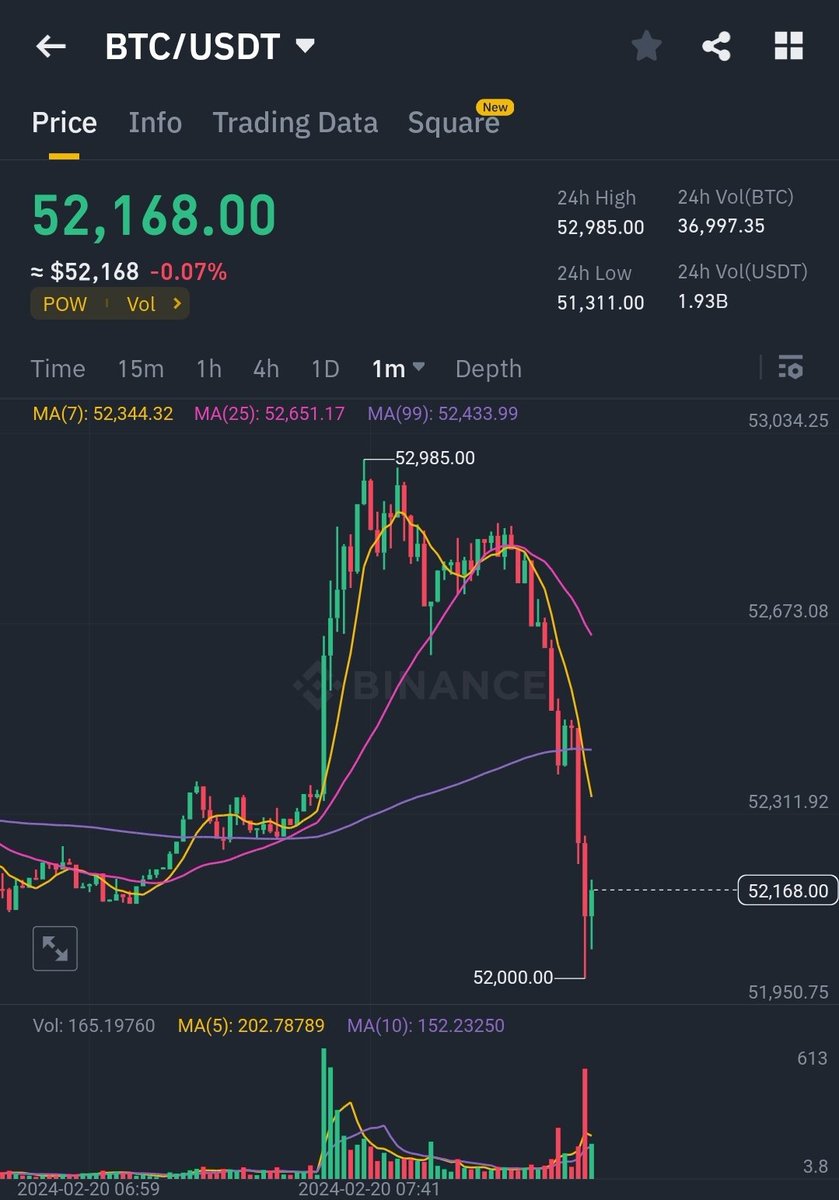This screenshot has width=839, height=1200.
Task: Select the 15m chart interval
Action: 140,368
